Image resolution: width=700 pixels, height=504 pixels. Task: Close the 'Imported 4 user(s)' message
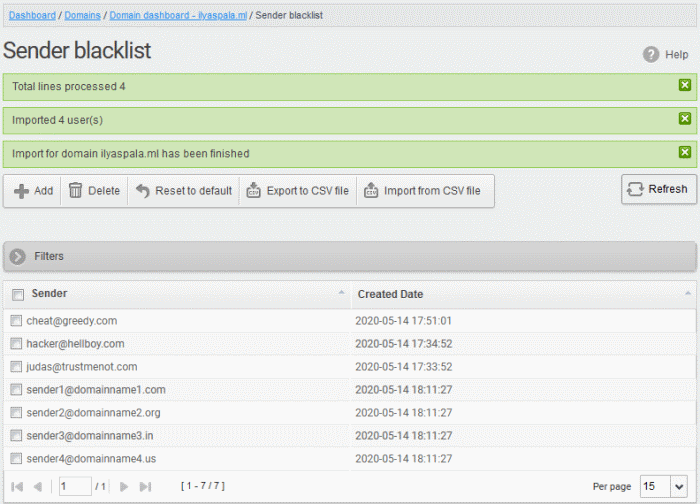(685, 118)
